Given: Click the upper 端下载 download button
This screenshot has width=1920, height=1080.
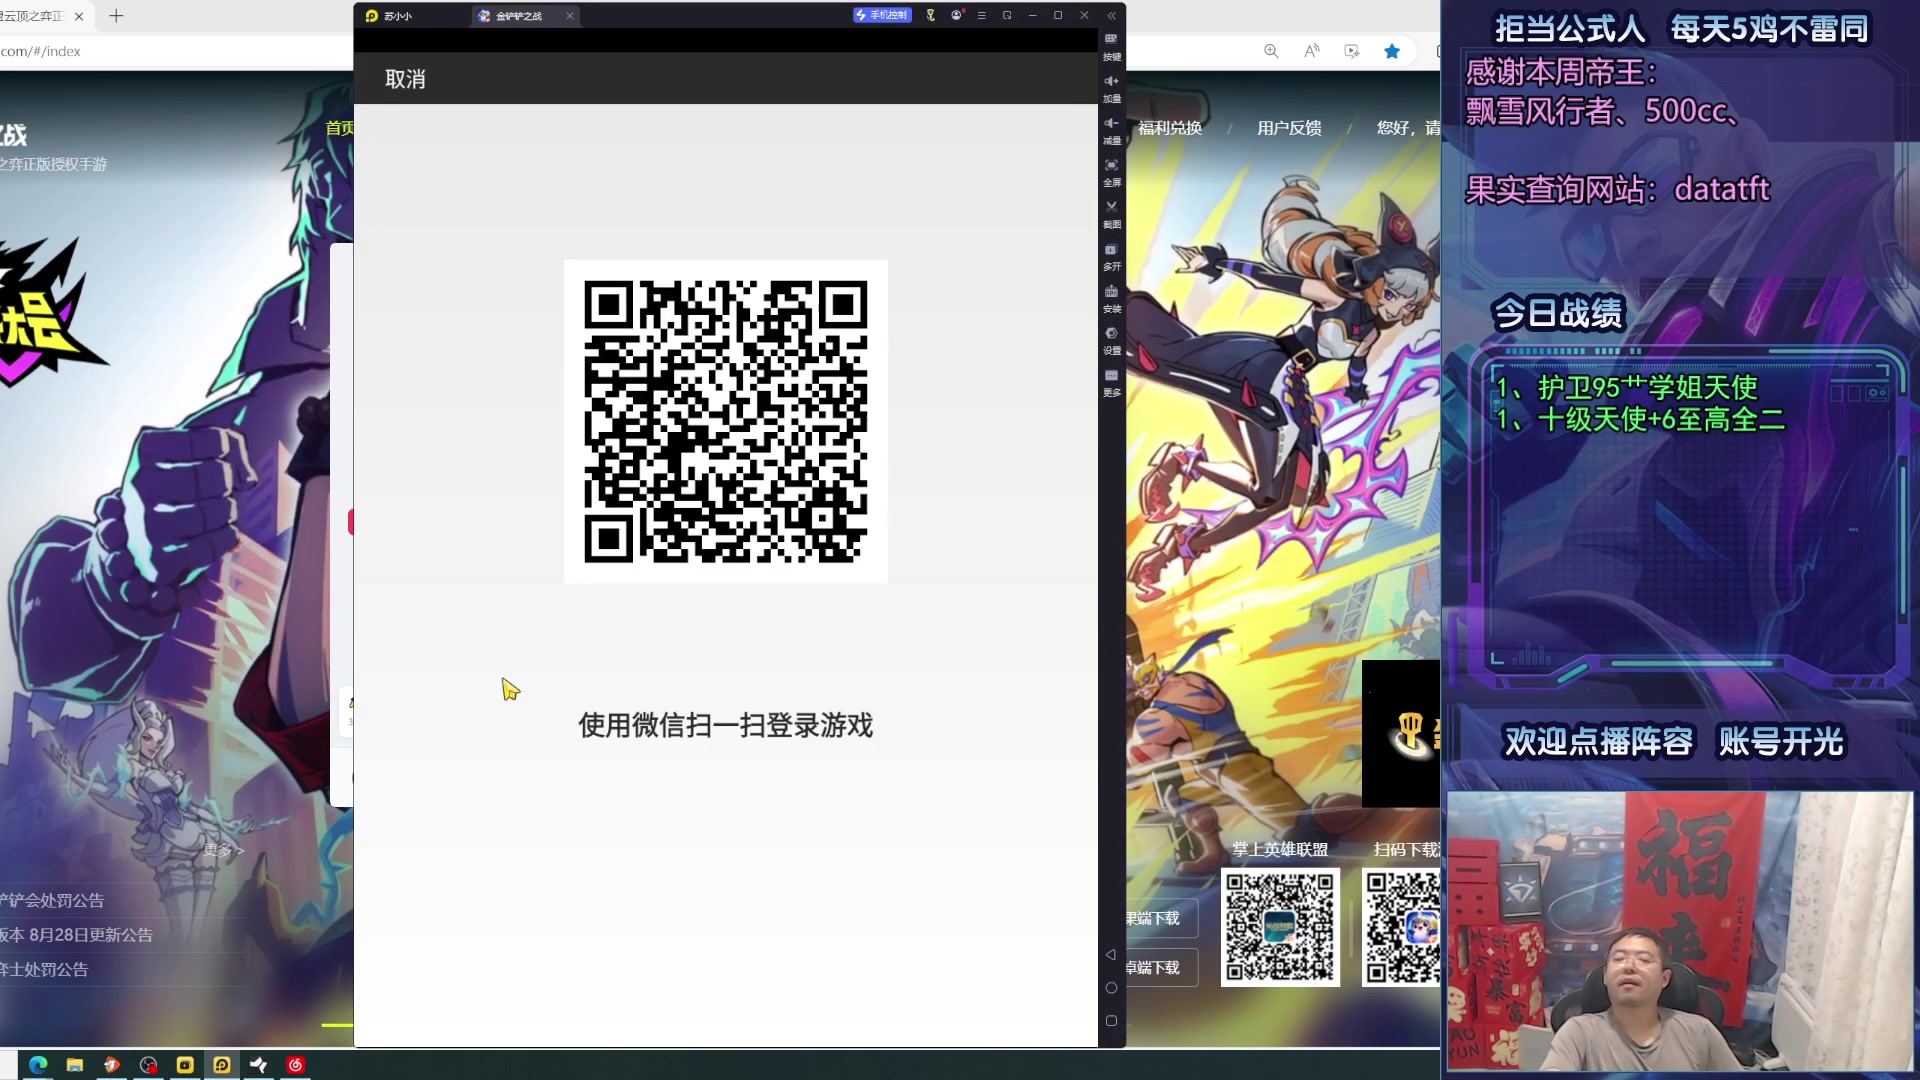Looking at the screenshot, I should [1161, 918].
